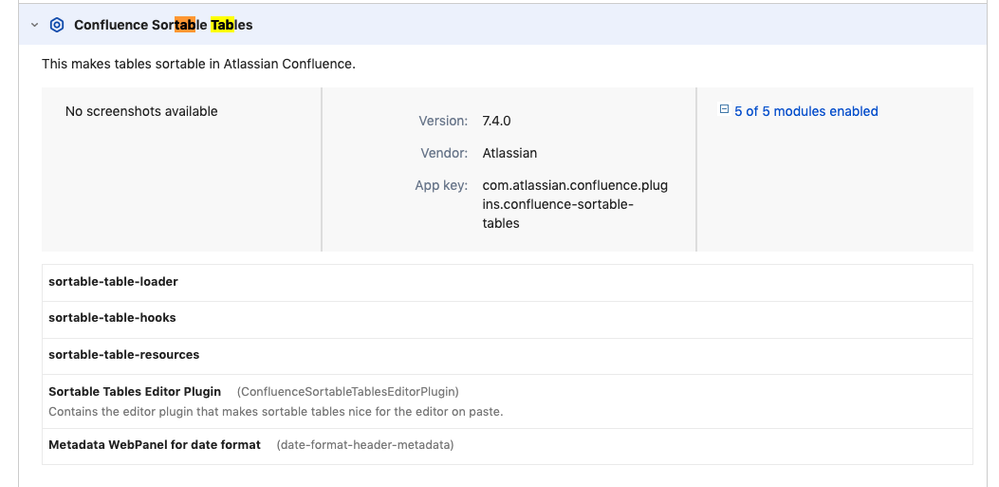This screenshot has width=999, height=487.
Task: Click the Vendor label
Action: point(444,153)
